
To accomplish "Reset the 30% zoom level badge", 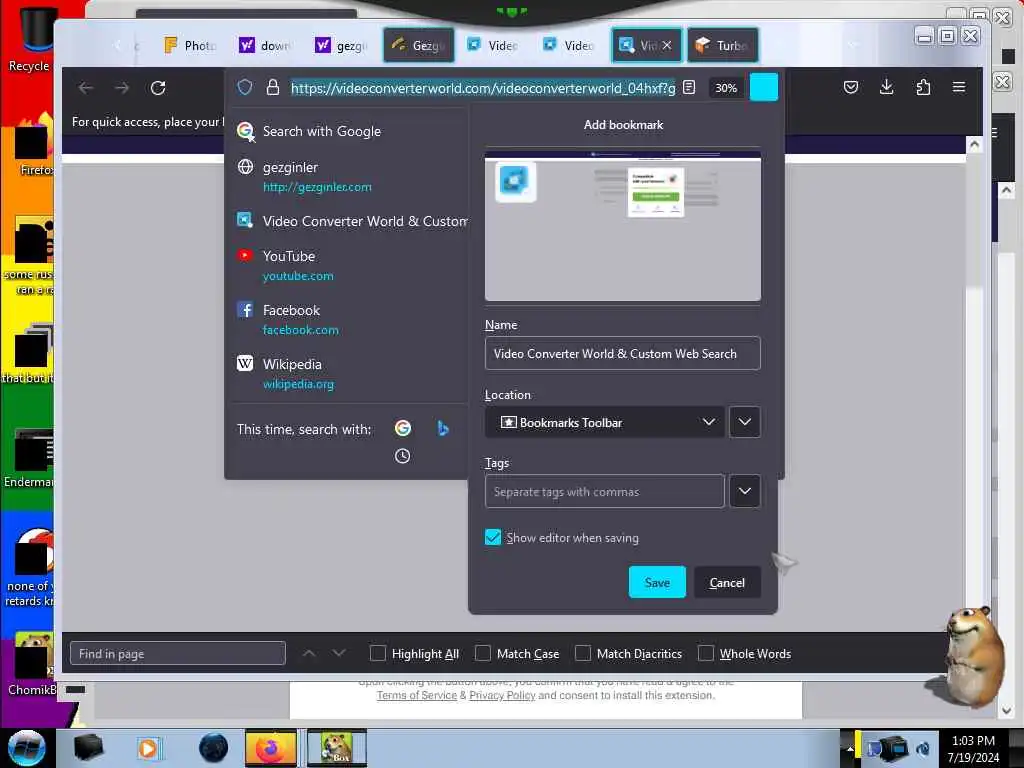I will pyautogui.click(x=726, y=88).
